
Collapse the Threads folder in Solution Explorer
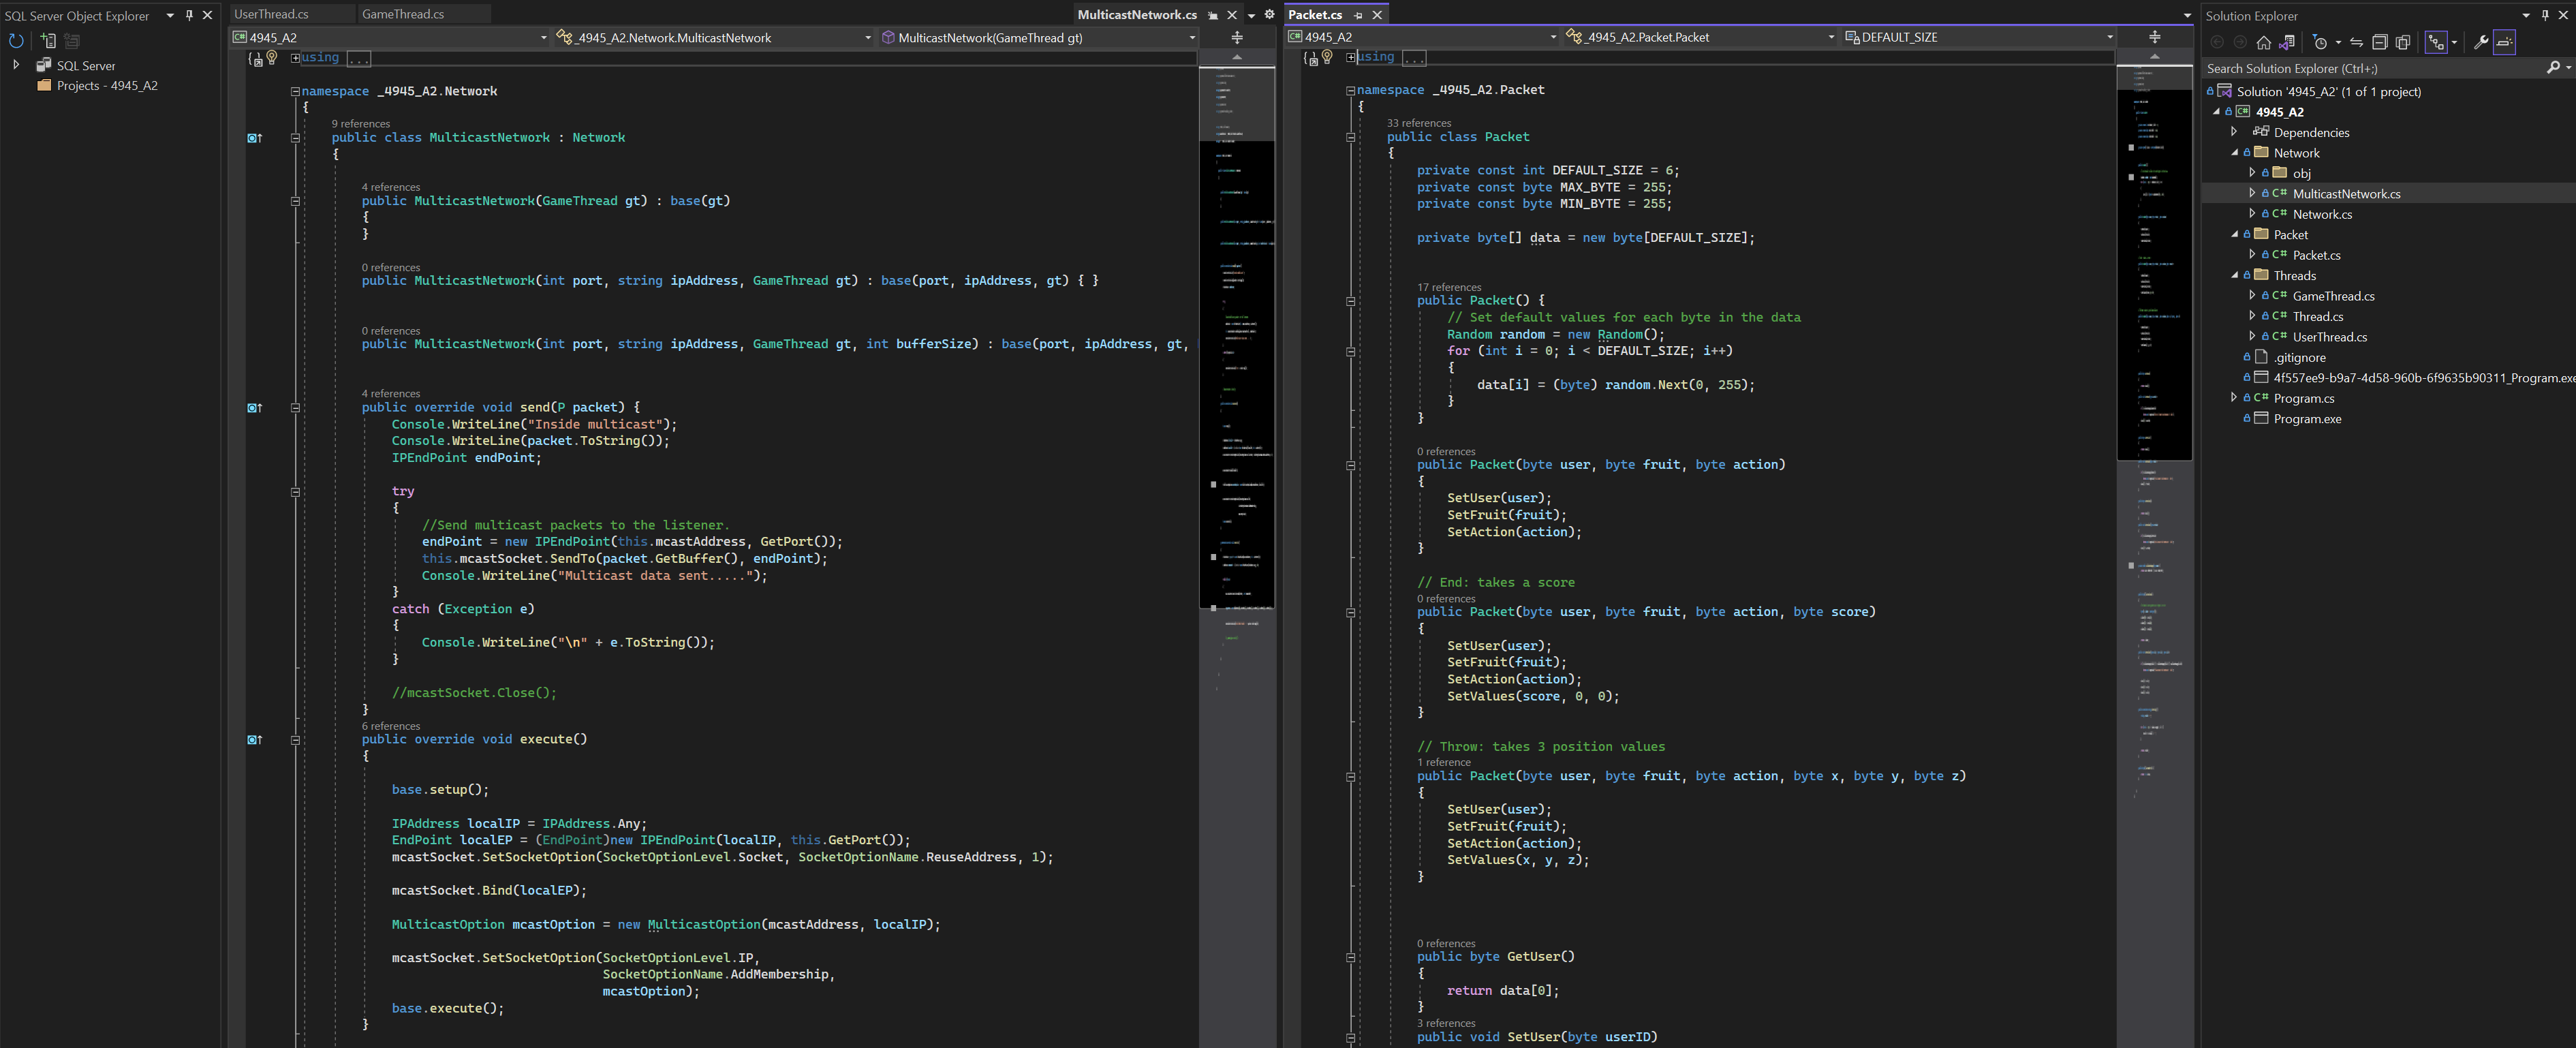(x=2235, y=275)
